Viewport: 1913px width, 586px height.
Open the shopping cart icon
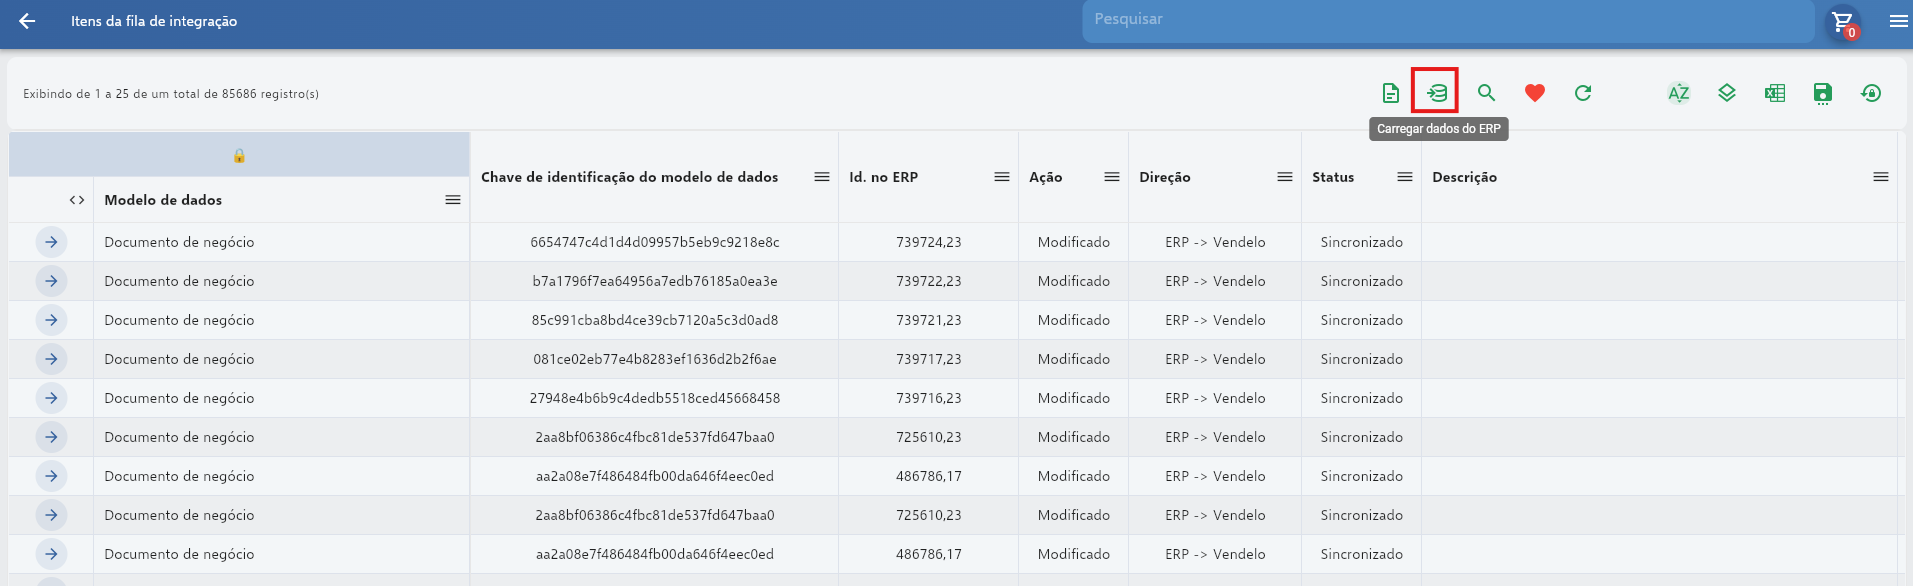coord(1843,22)
